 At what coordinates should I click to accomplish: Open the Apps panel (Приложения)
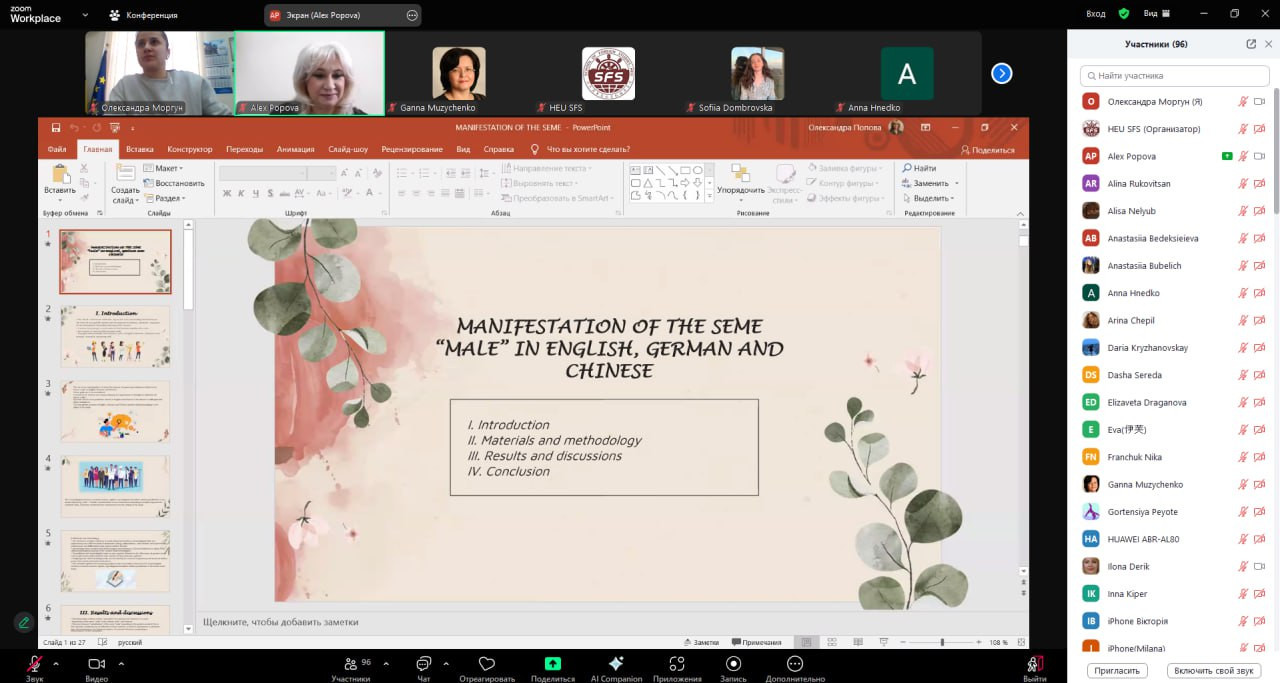click(x=677, y=664)
